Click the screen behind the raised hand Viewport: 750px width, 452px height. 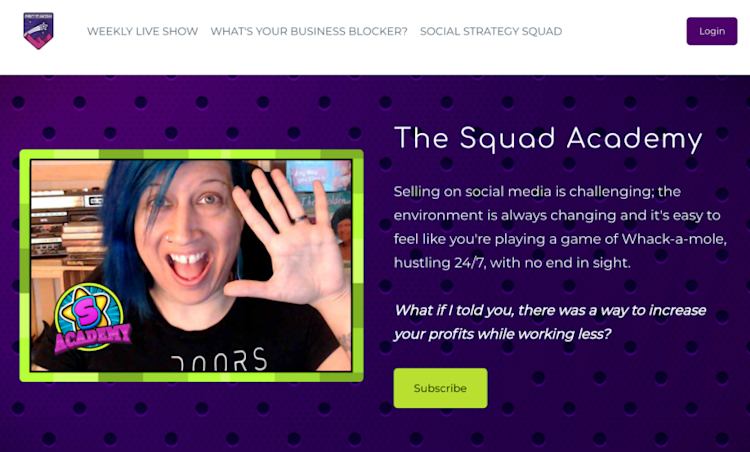pos(317,177)
